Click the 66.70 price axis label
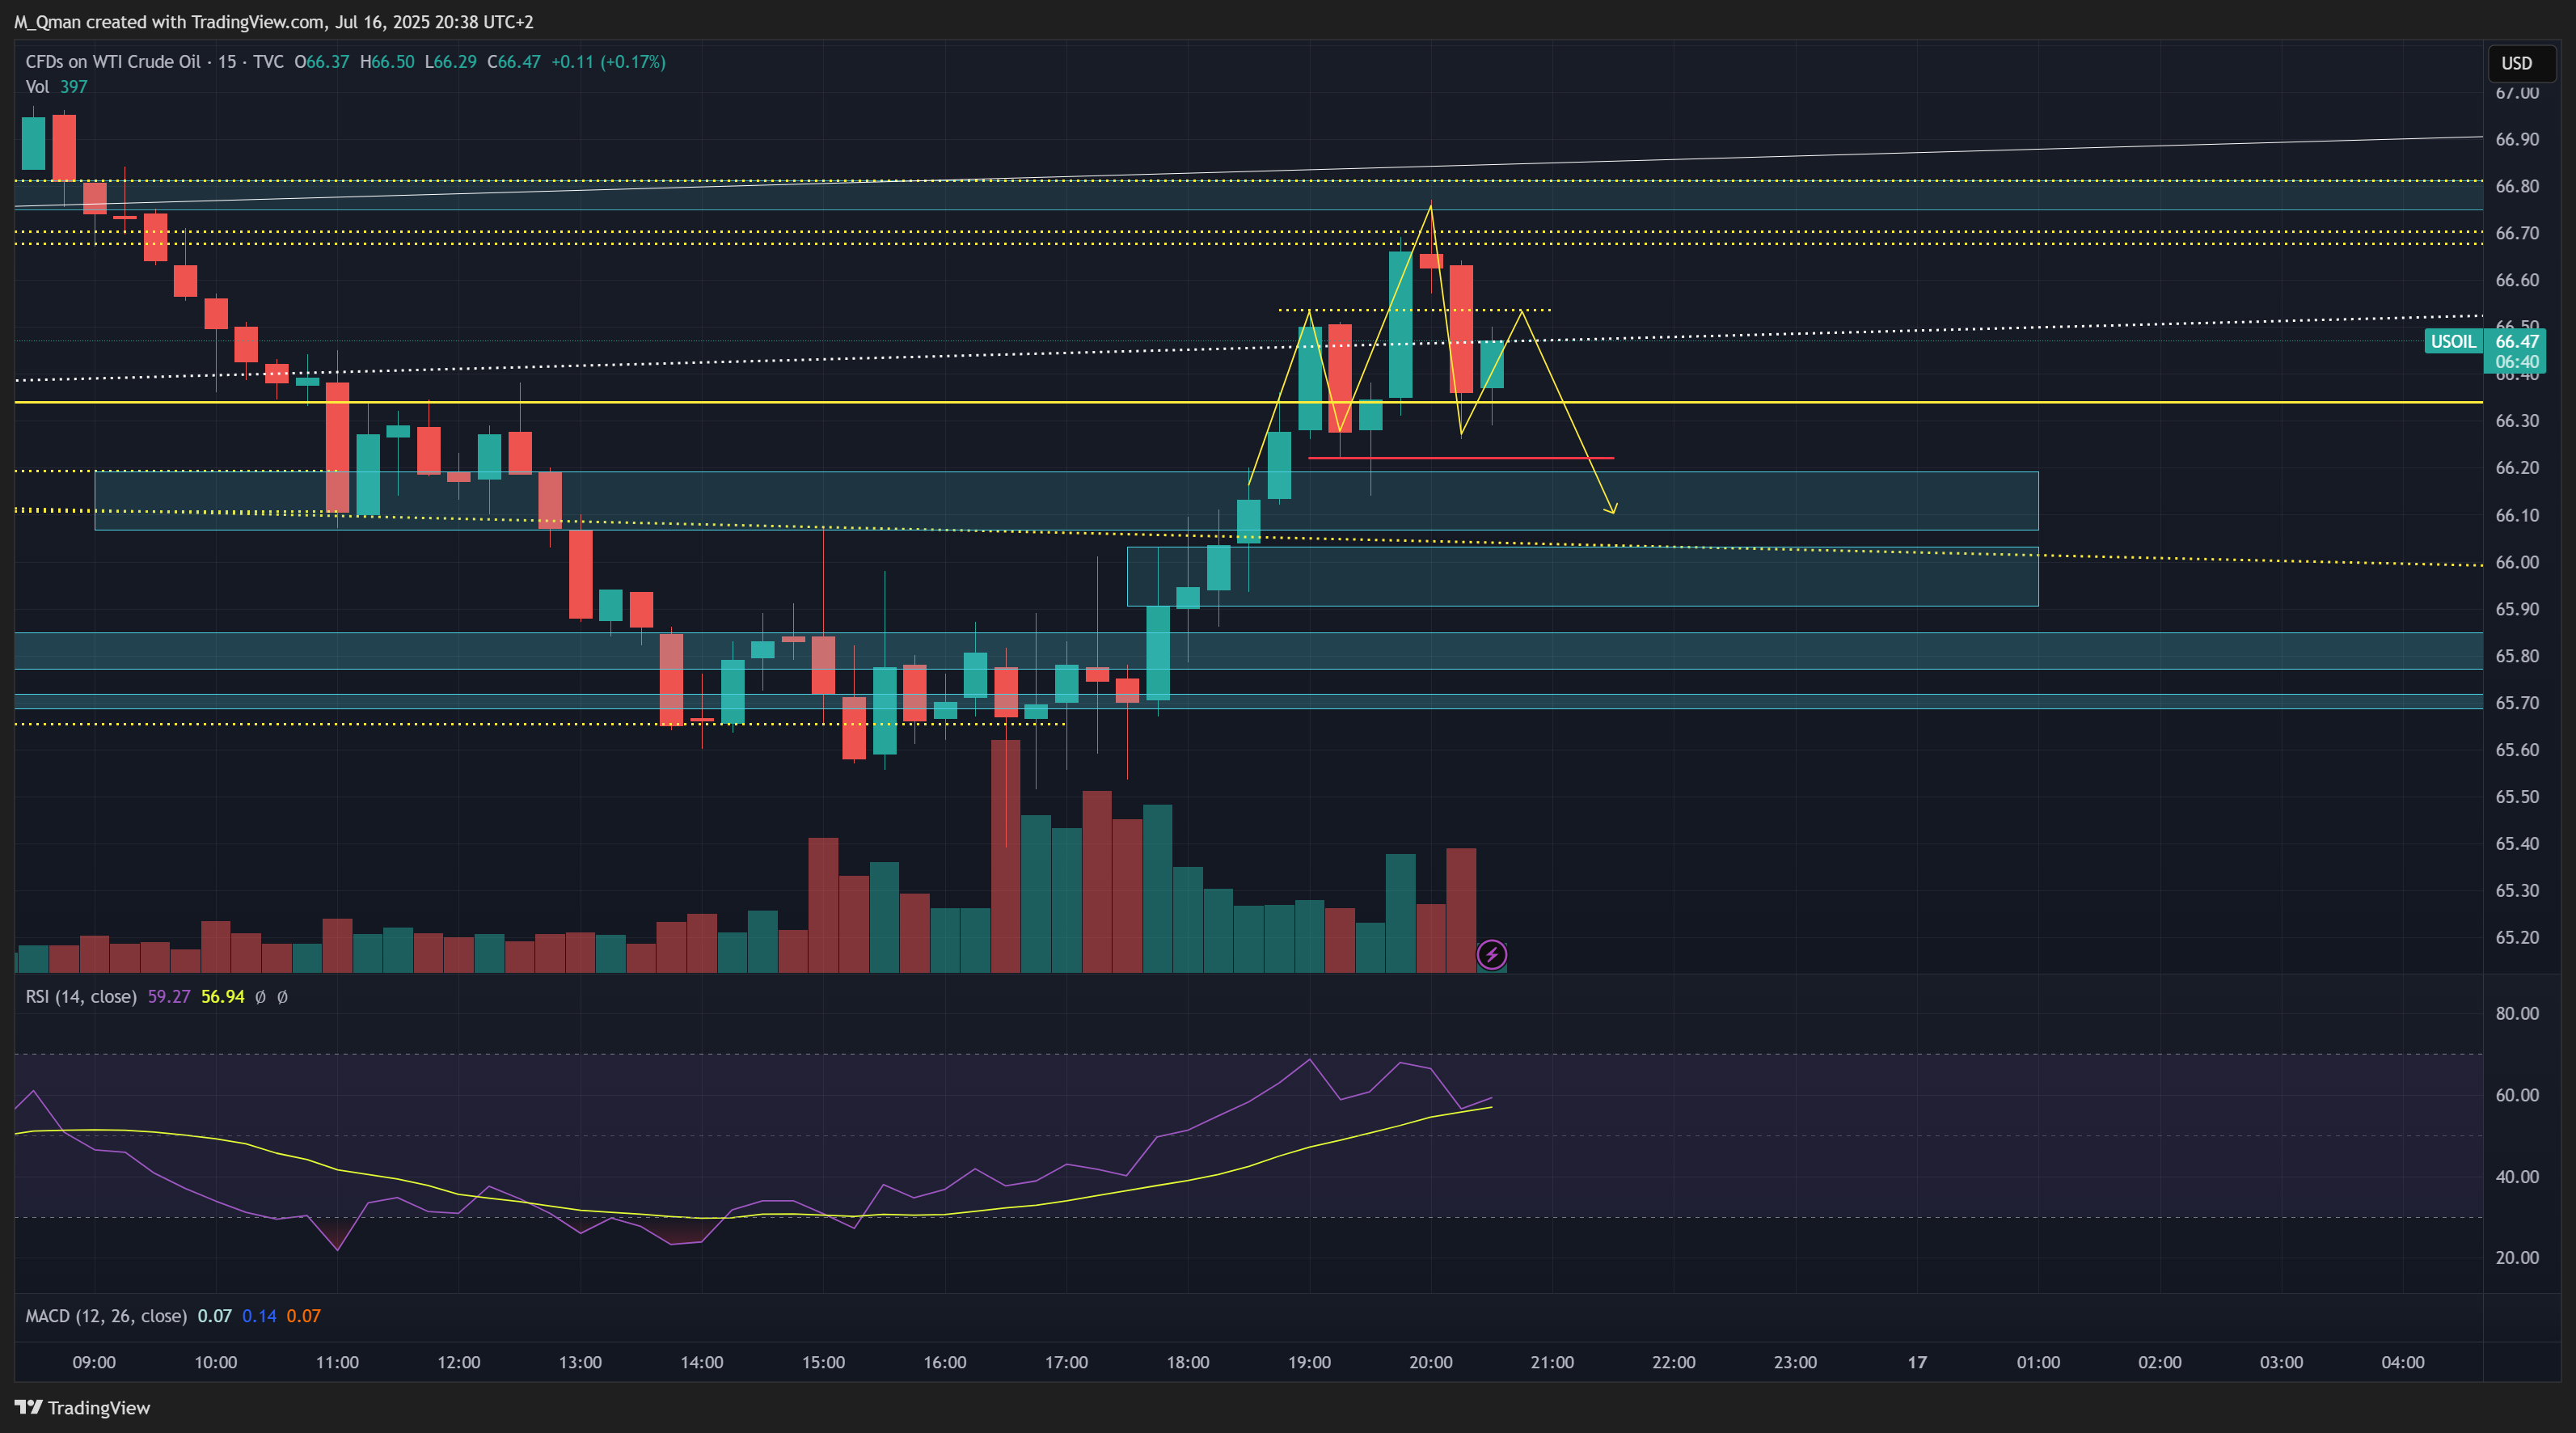This screenshot has height=1433, width=2576. [x=2516, y=233]
